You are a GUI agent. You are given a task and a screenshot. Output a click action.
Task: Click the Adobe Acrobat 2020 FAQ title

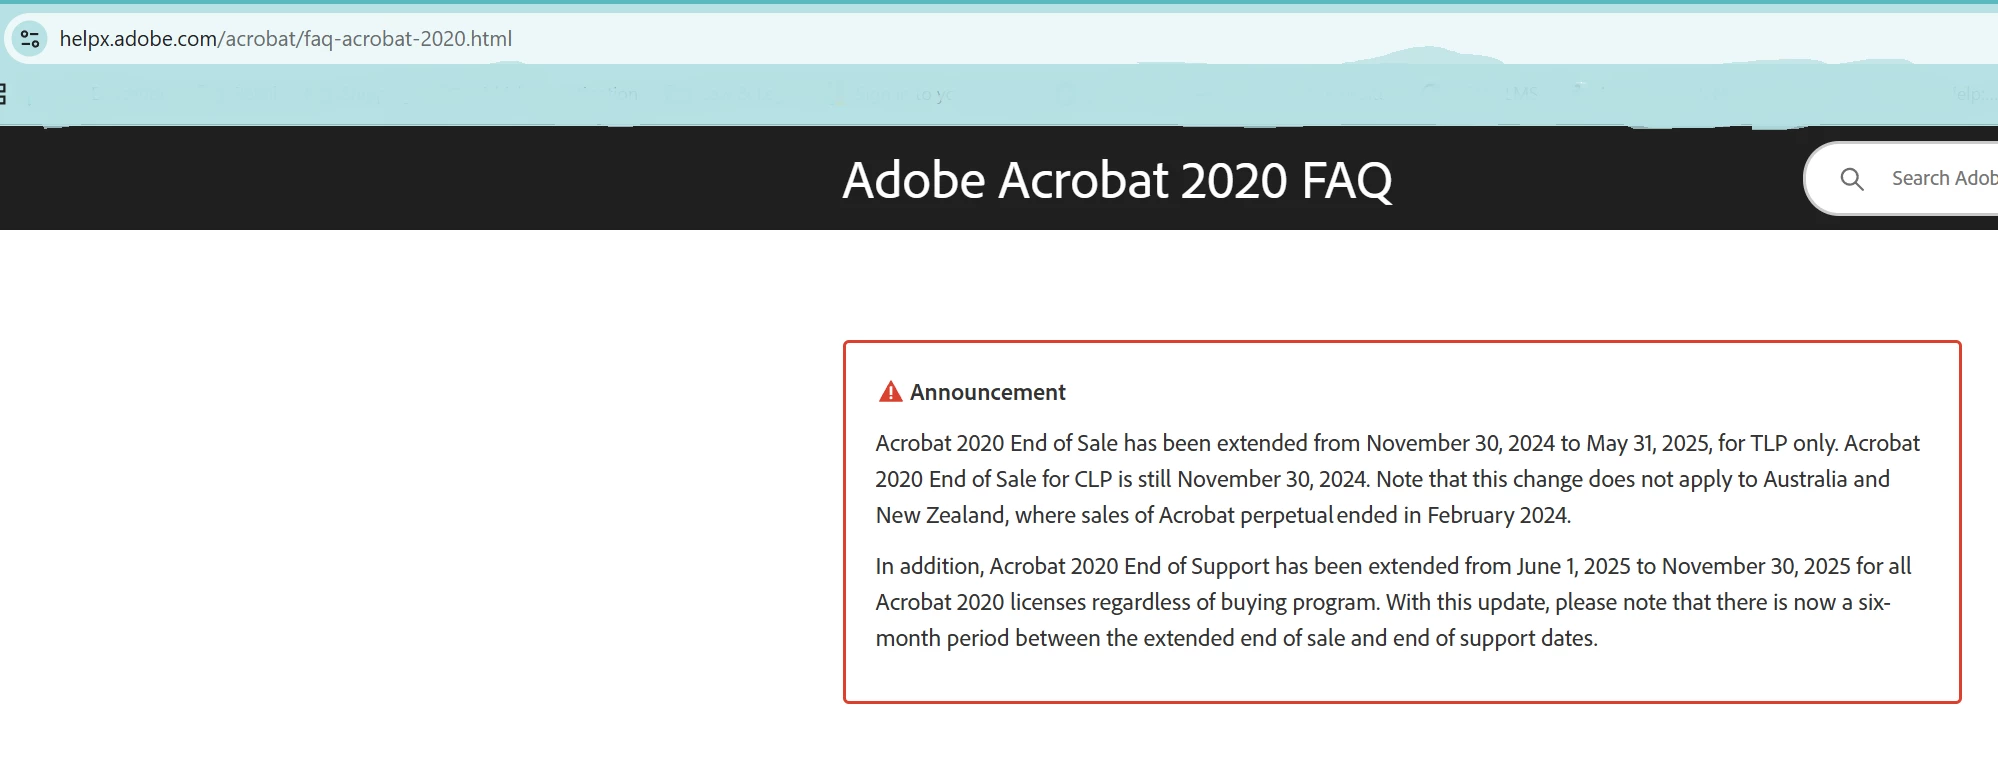pos(1117,180)
